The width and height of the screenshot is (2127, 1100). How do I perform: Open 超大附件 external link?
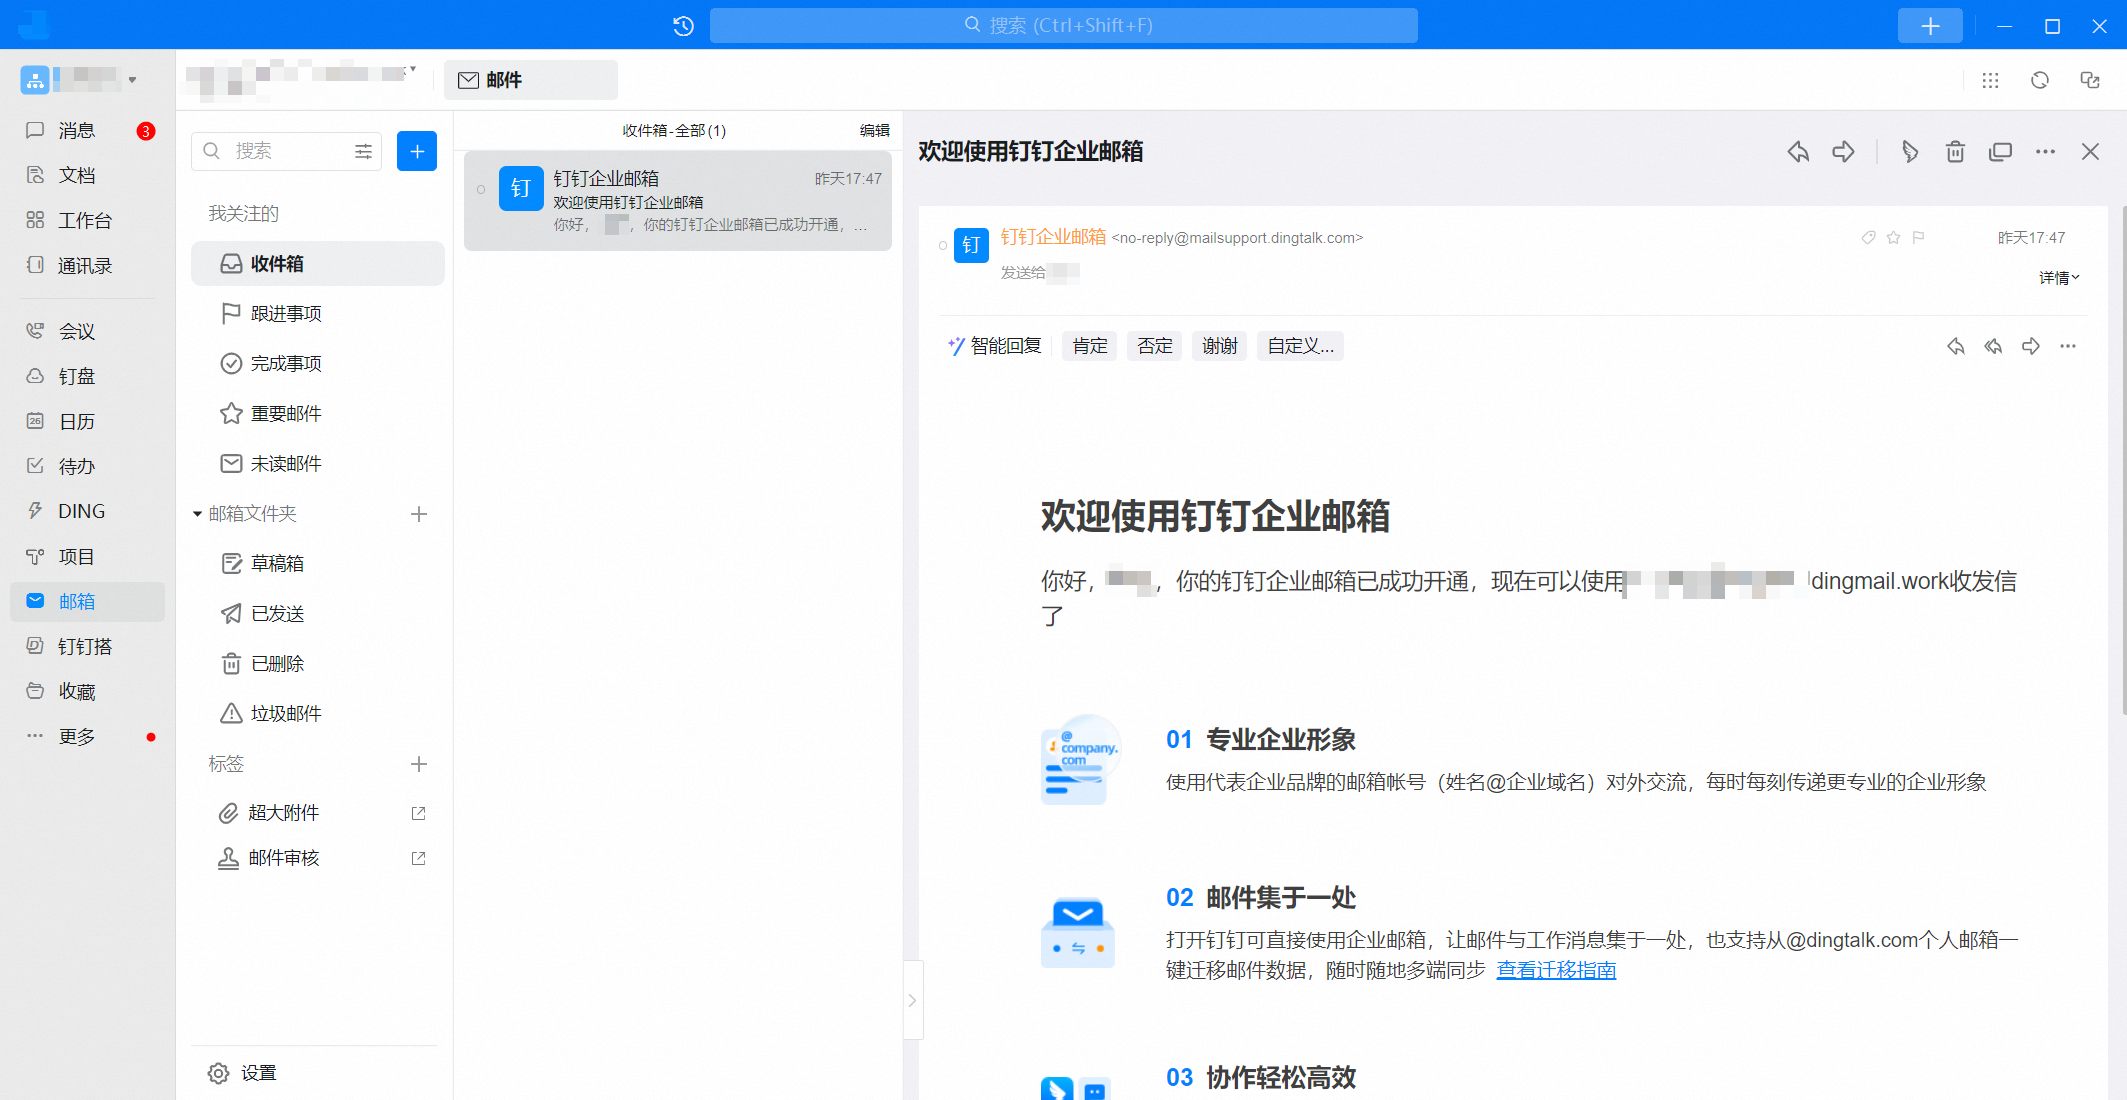tap(418, 813)
